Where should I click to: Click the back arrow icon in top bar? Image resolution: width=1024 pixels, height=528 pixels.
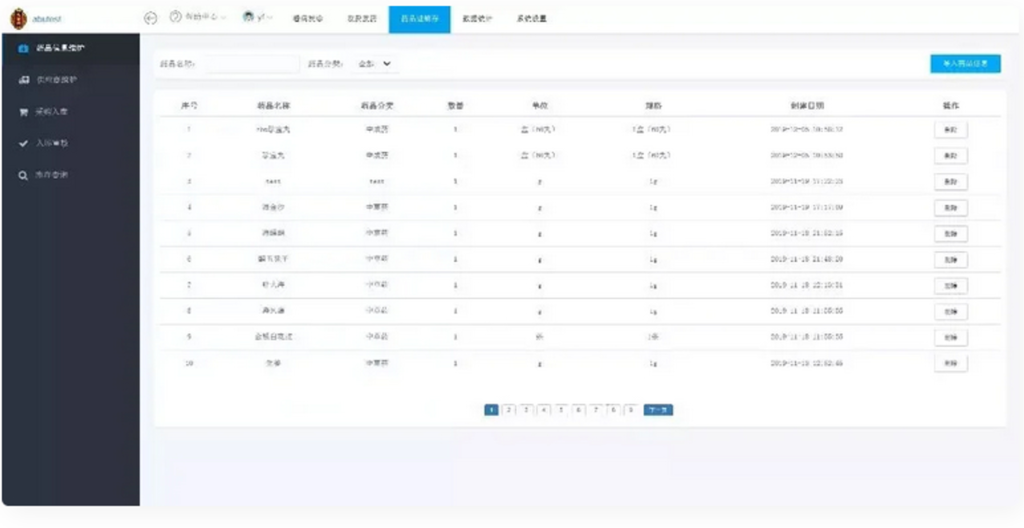pyautogui.click(x=150, y=18)
